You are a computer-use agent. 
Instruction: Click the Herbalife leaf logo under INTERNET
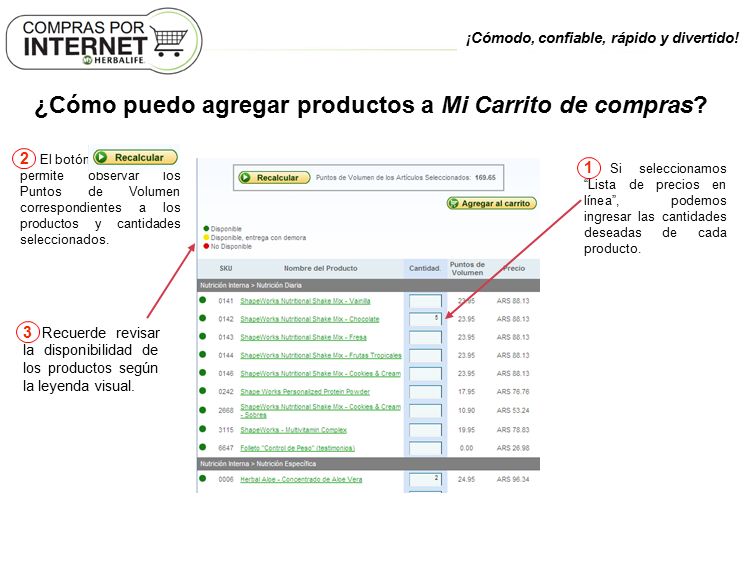pyautogui.click(x=87, y=60)
